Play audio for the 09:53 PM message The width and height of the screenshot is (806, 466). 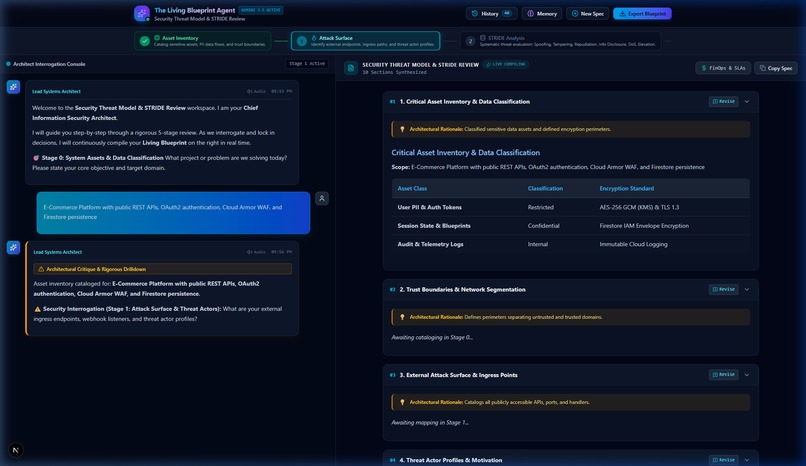coord(256,91)
